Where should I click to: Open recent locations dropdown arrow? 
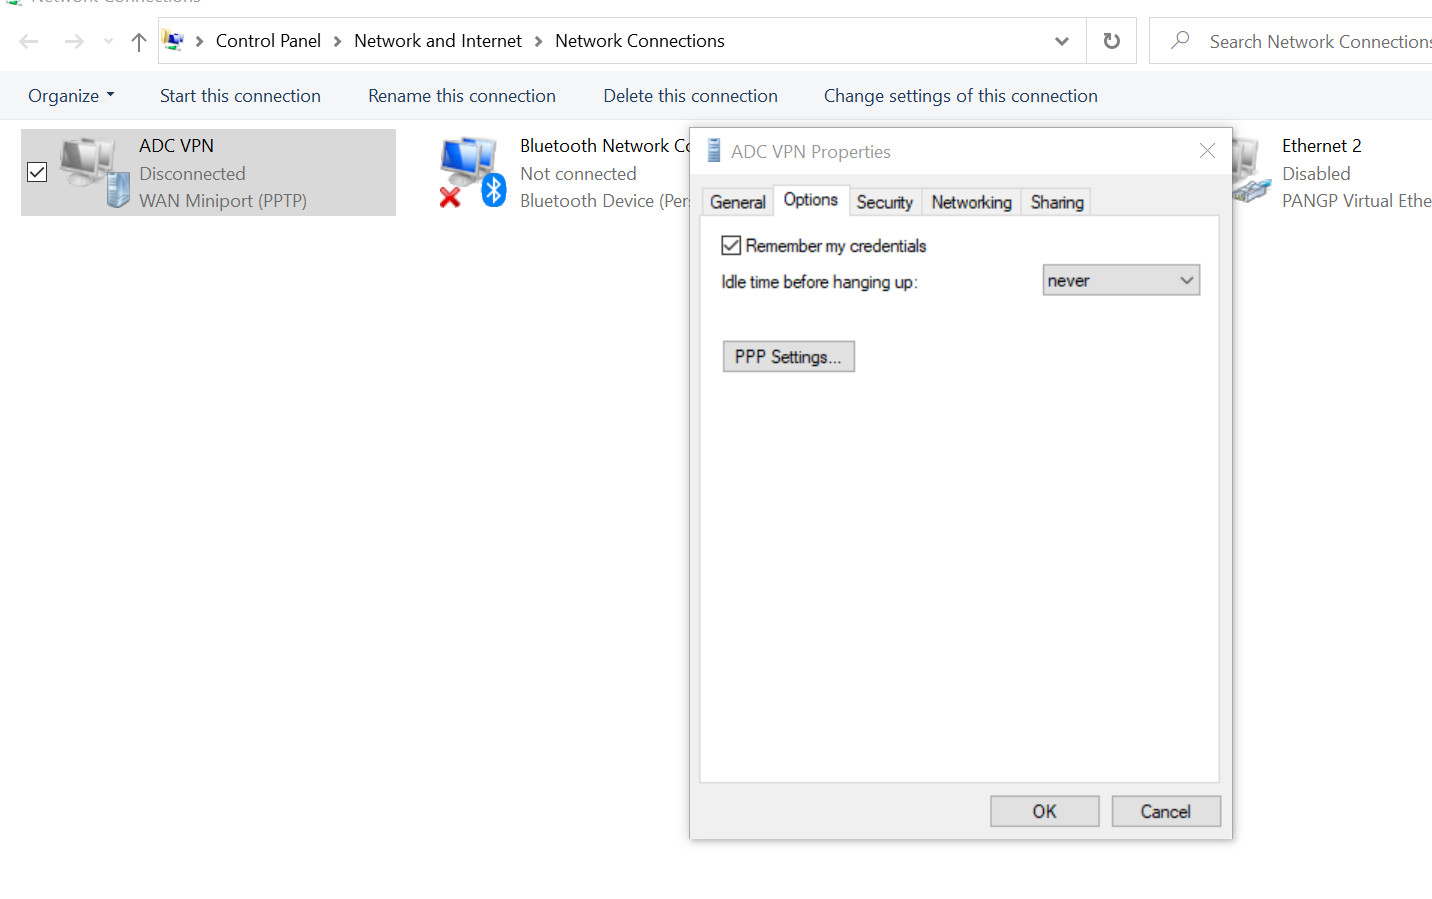(x=108, y=41)
